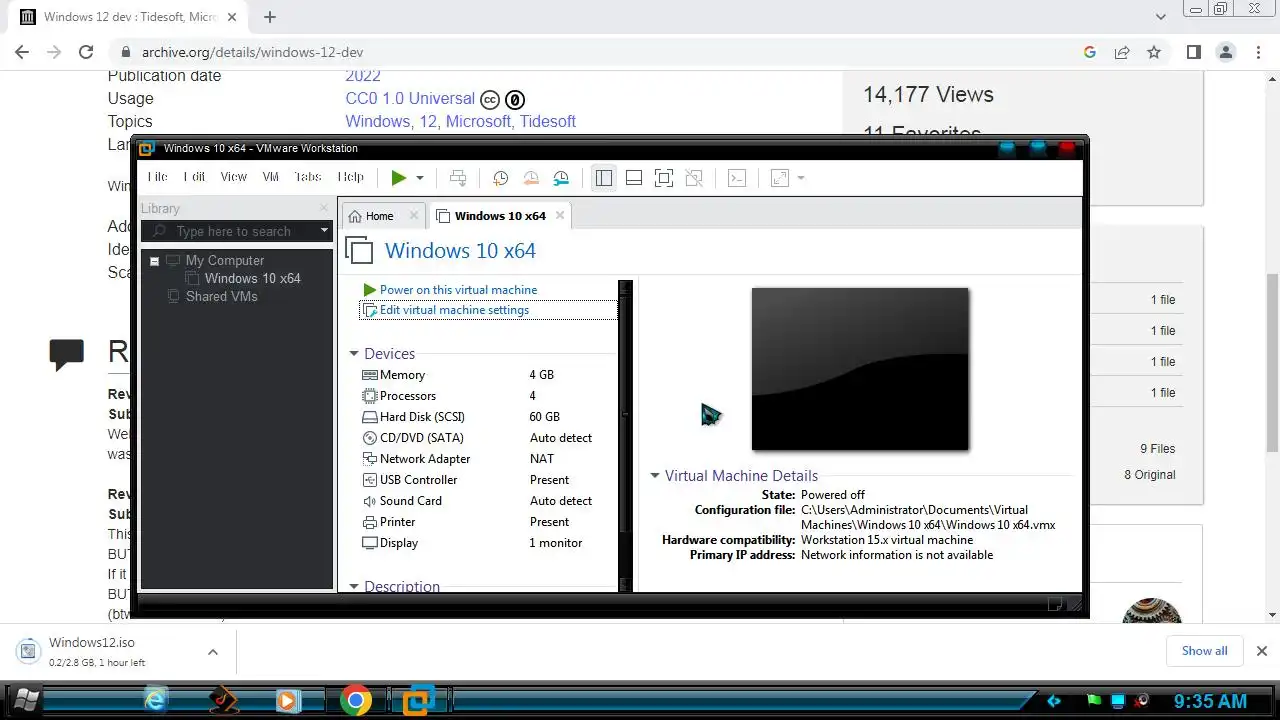Open the Windows Start button
Screen dimensions: 1280x720
24,700
